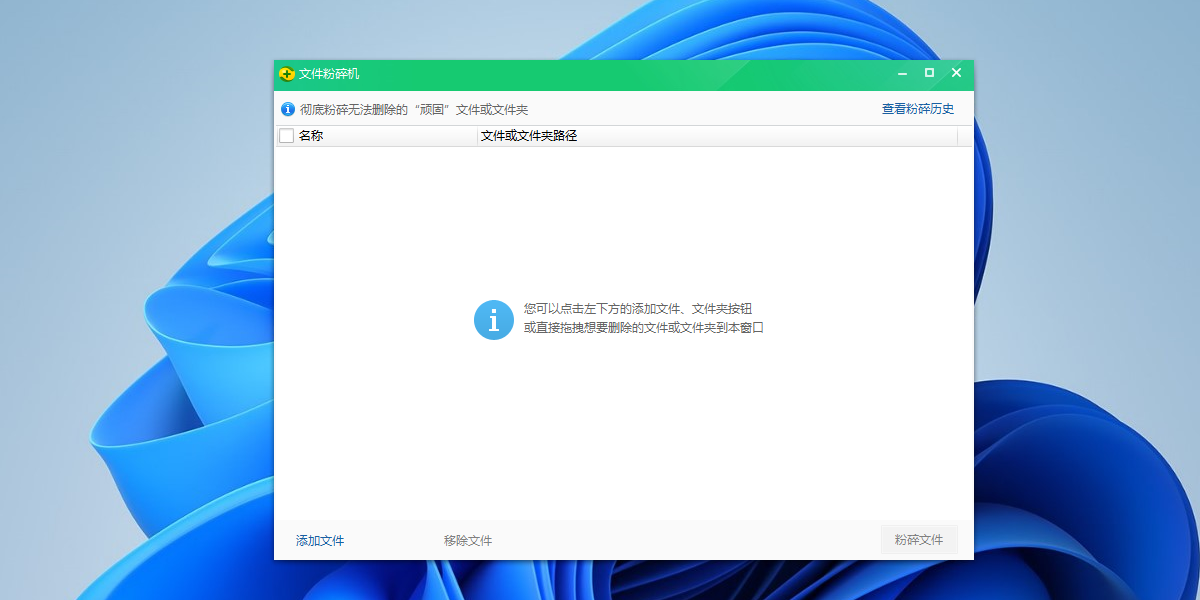This screenshot has height=600, width=1200.
Task: Click the large circular info icon in the center
Action: [x=492, y=319]
